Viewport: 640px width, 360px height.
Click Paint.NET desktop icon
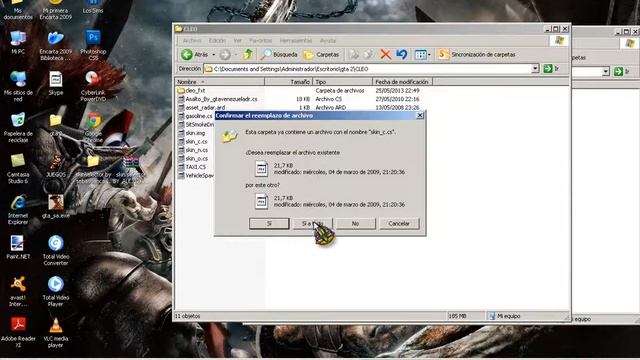click(x=18, y=247)
